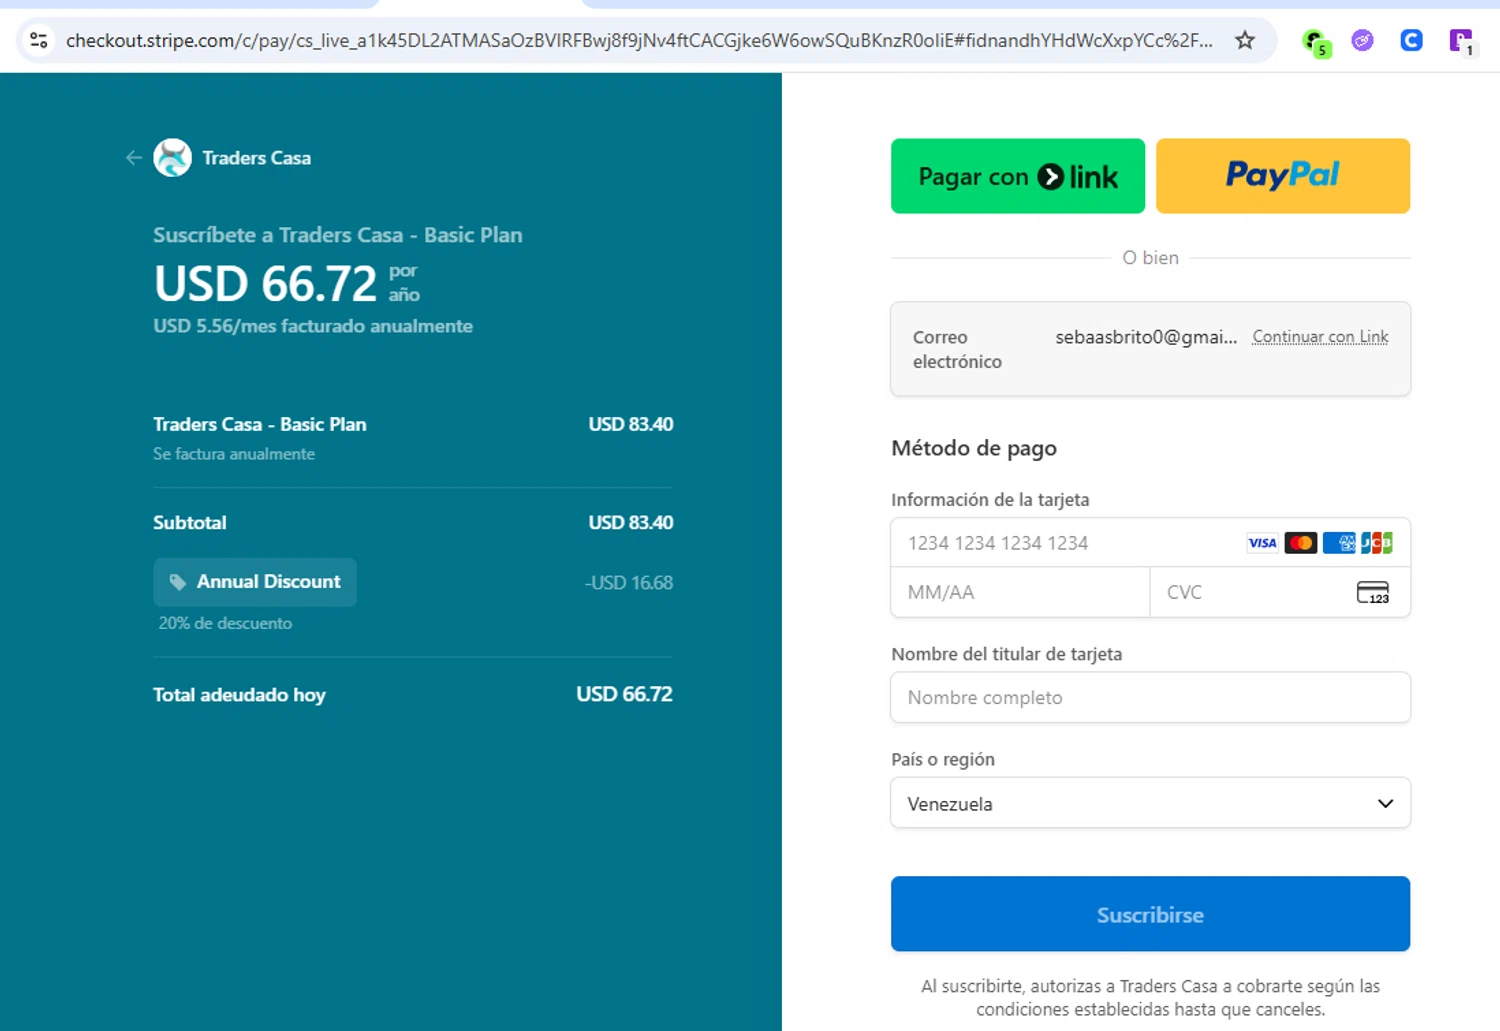The width and height of the screenshot is (1500, 1031).
Task: Bookmark this page with the star icon
Action: tap(1244, 40)
